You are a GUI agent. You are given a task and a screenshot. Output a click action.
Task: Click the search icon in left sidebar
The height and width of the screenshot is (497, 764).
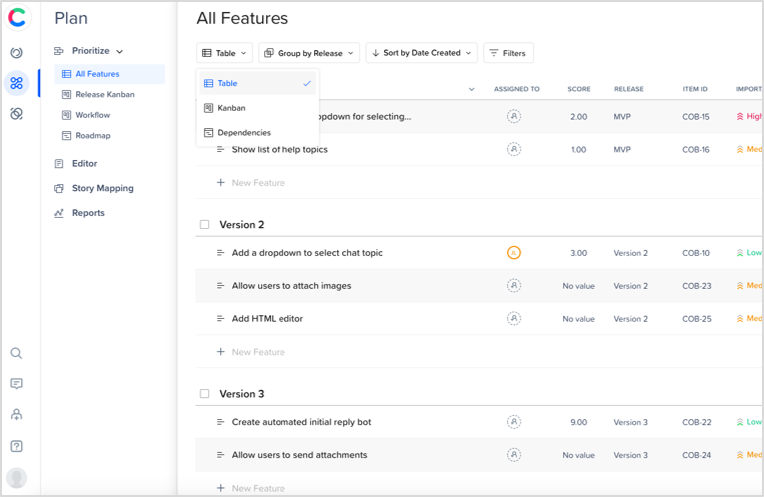coord(16,353)
